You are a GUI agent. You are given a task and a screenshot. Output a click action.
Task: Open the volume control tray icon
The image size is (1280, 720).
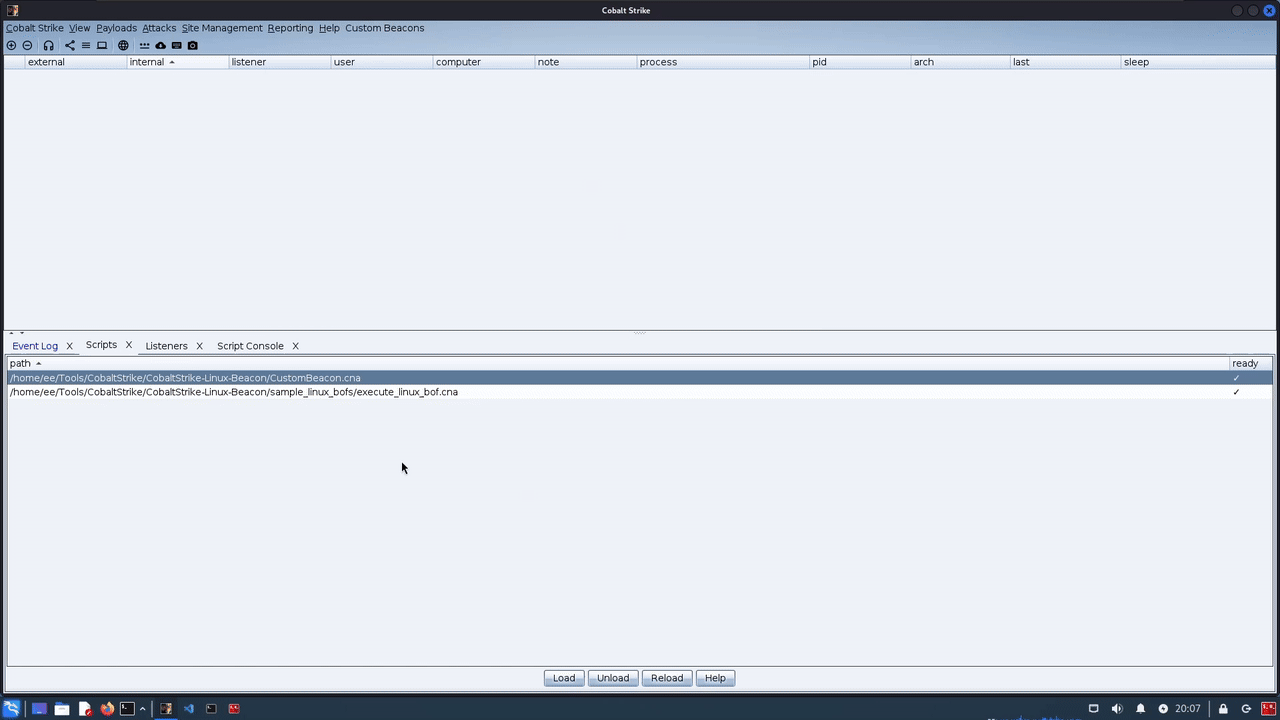[x=1116, y=709]
